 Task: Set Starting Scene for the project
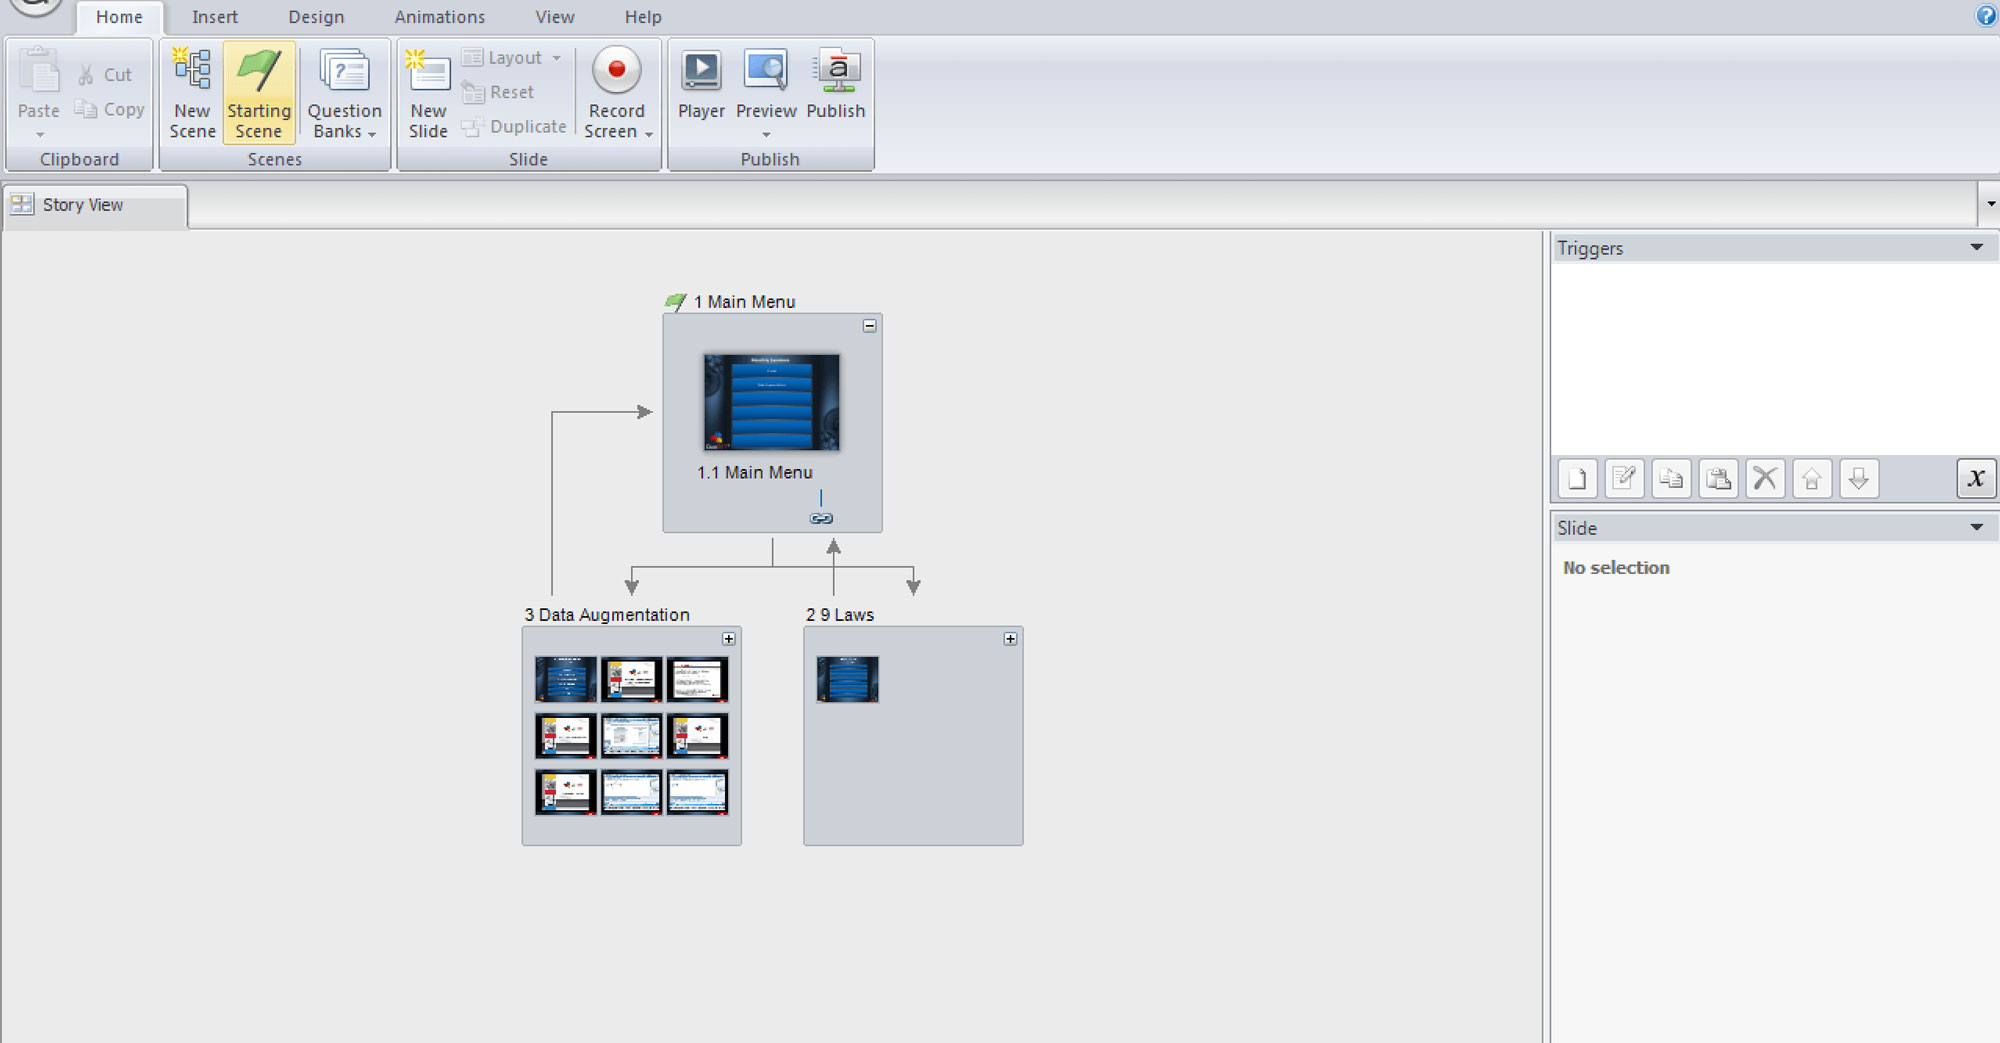click(x=259, y=92)
